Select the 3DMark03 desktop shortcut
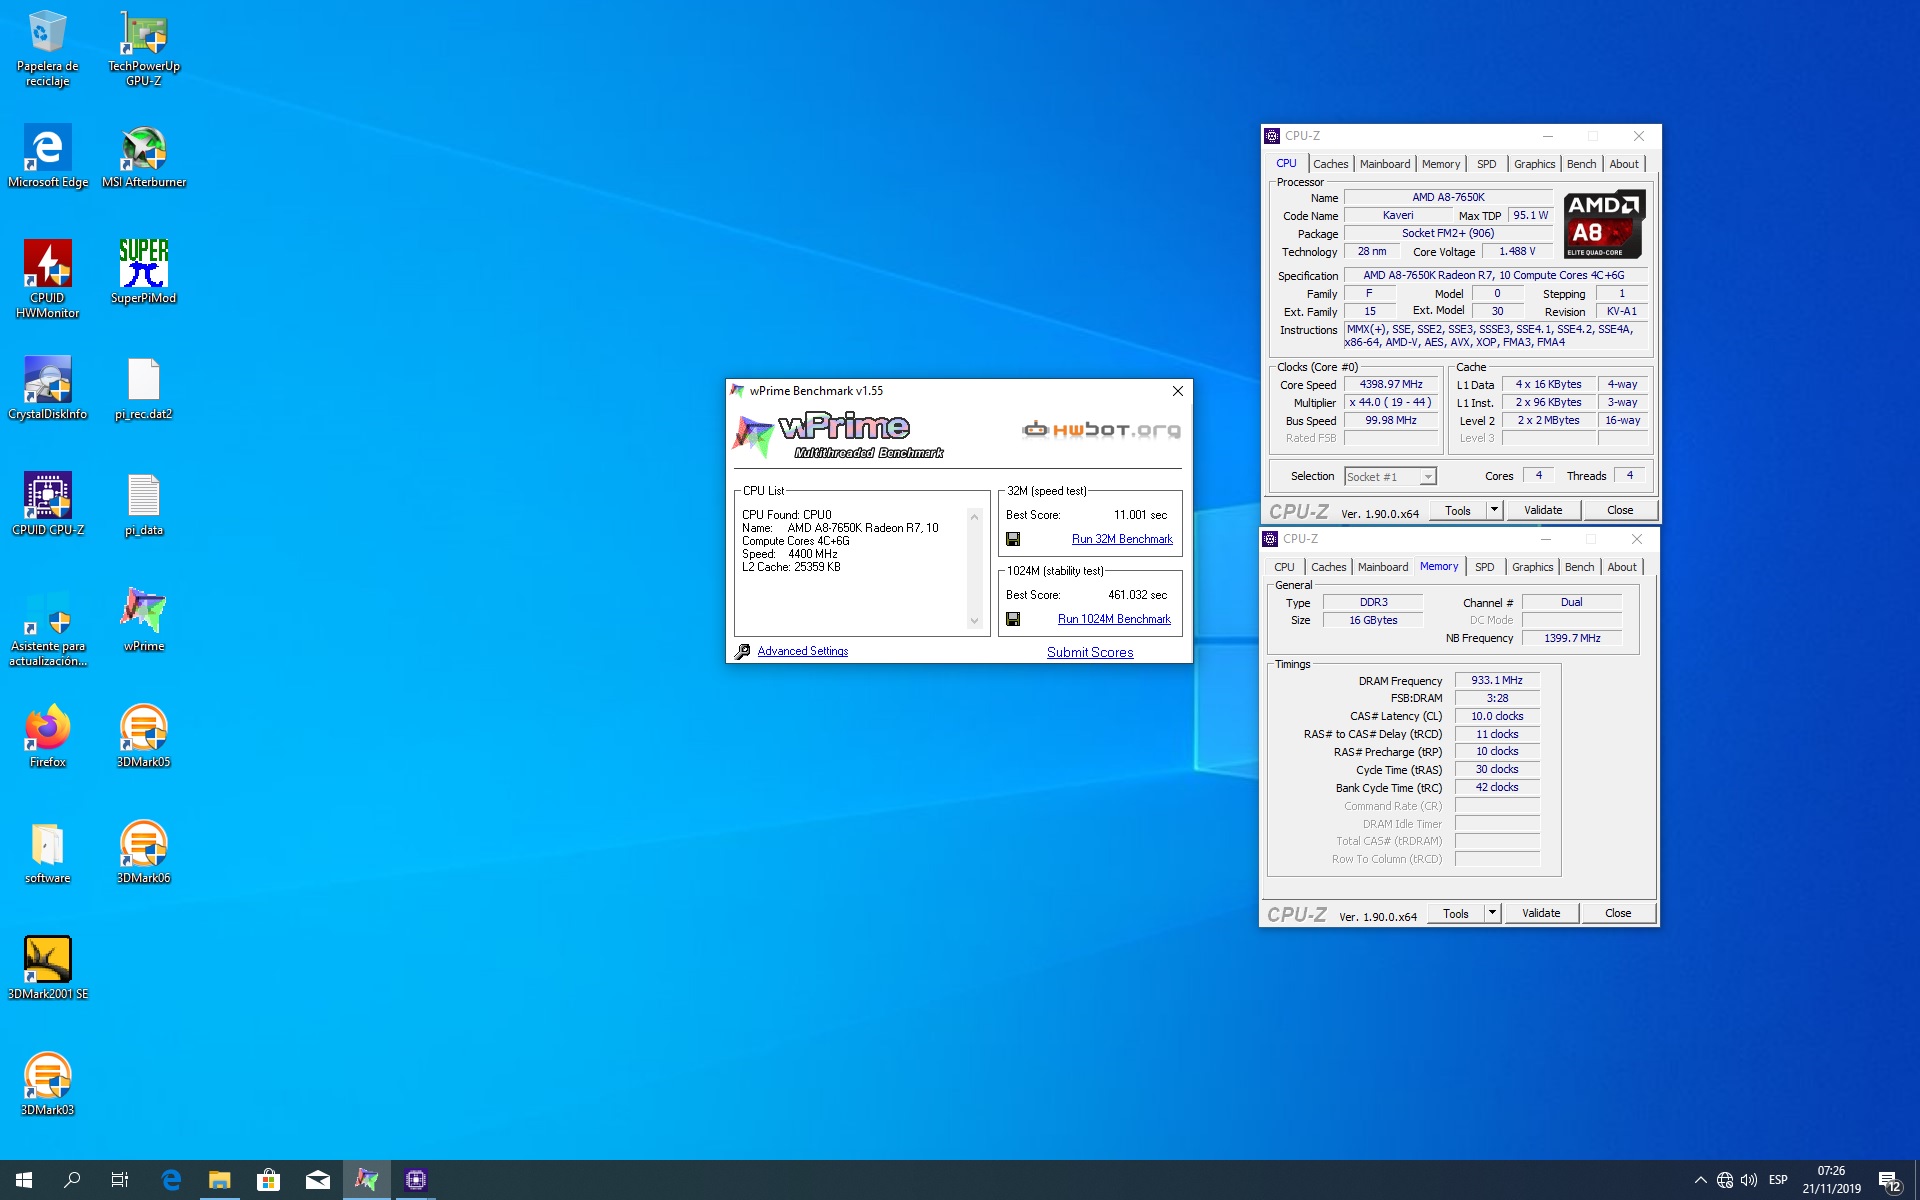 [47, 1084]
